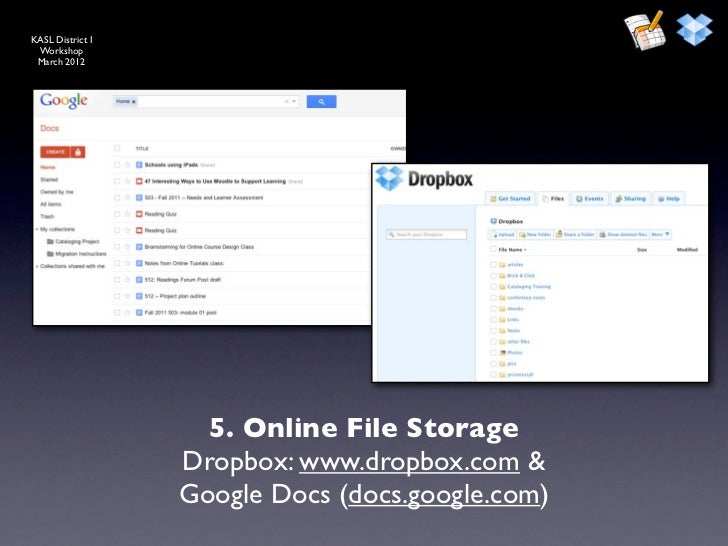Click the document icon of 'Schools using iPads'
Viewport: 728px width, 546px height.
click(x=139, y=165)
